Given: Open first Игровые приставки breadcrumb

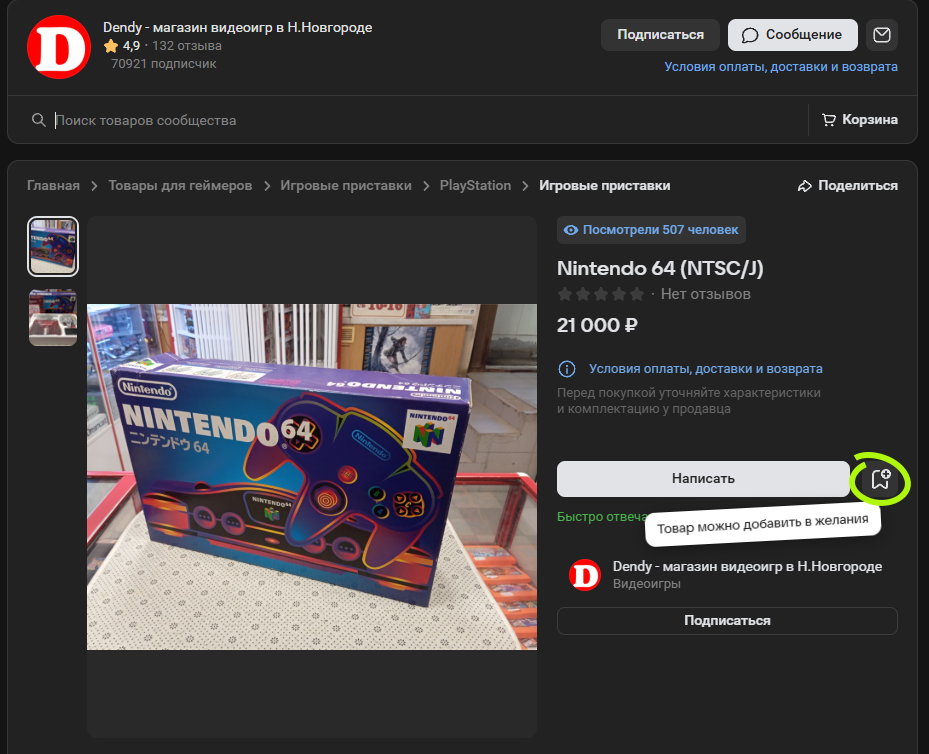Looking at the screenshot, I should [x=345, y=186].
